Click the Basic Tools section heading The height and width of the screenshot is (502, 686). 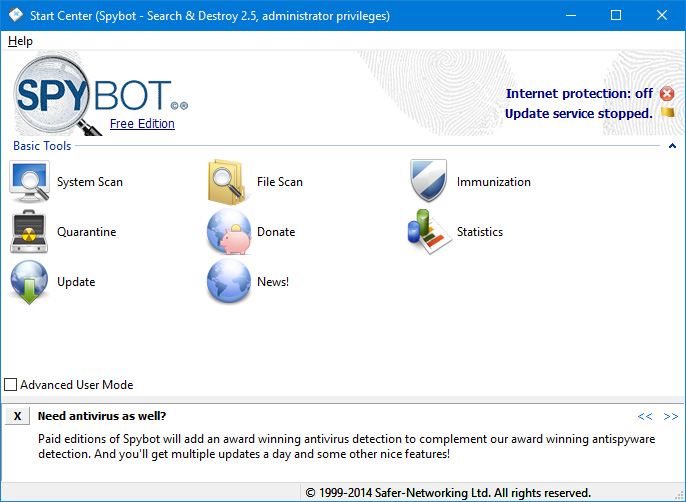[x=42, y=146]
